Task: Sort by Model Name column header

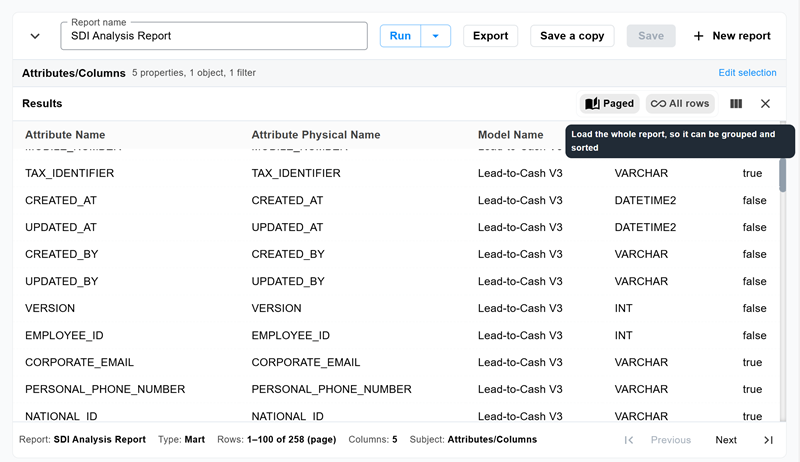Action: (510, 135)
